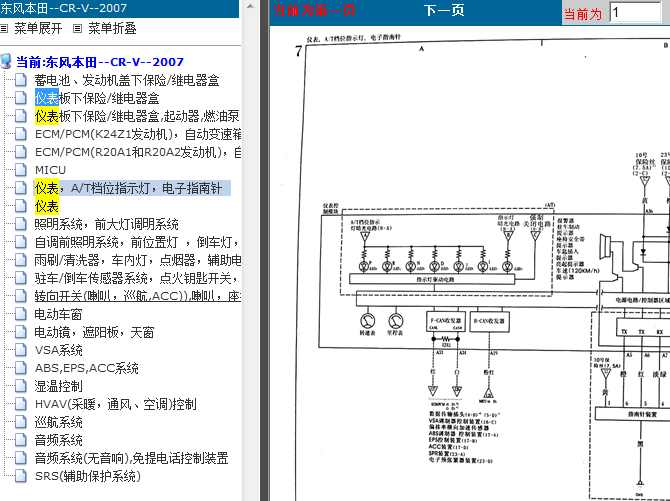Click page icon beside SRS(辅助保护系统)
Screen dimensions: 670x501
(x=21, y=476)
